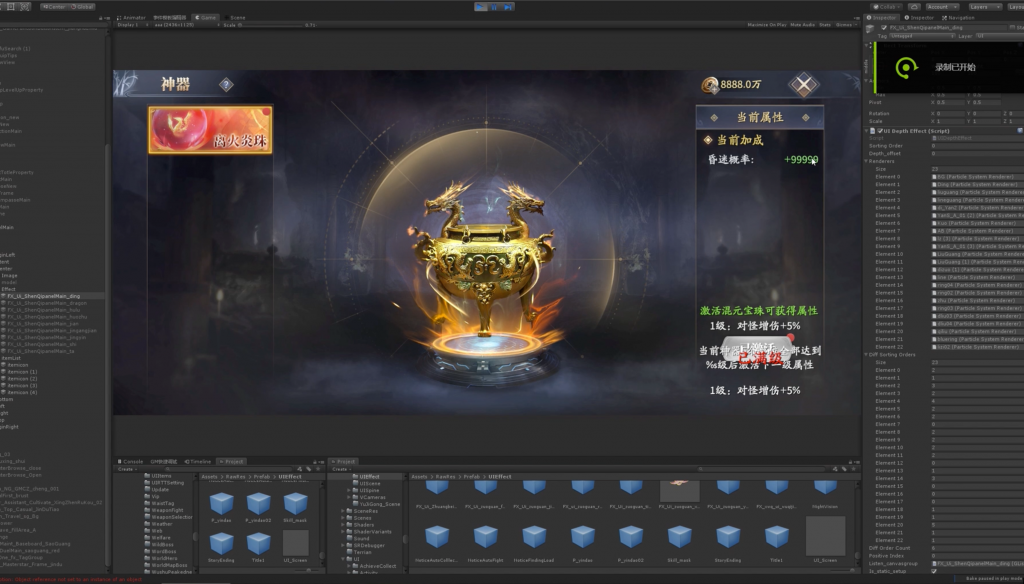Select the StoryEnding prefab in left Project panel
Image resolution: width=1024 pixels, height=584 pixels.
coord(221,547)
